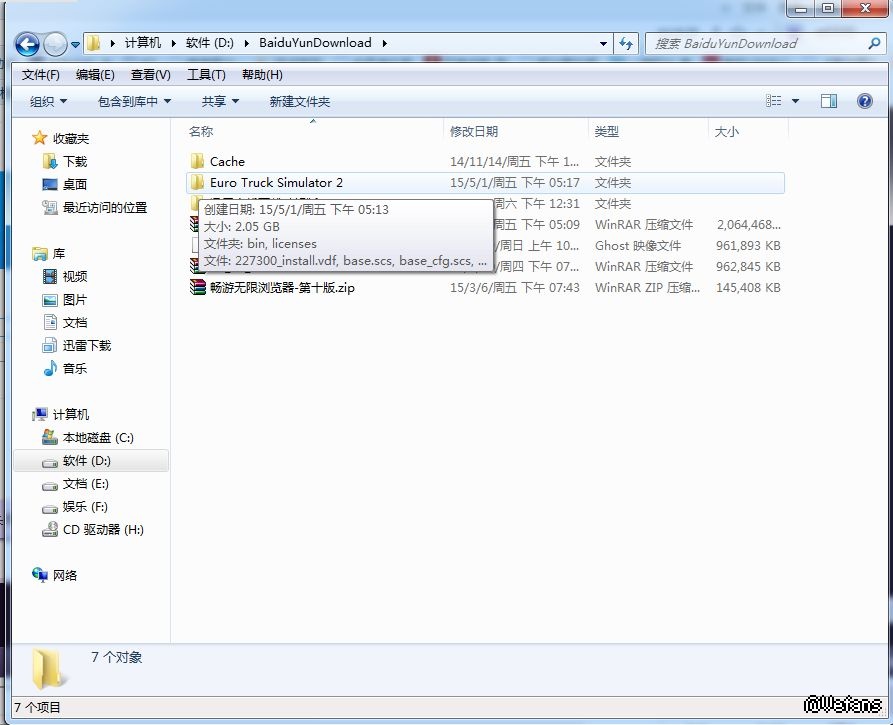Click the 网络 network icon
893x725 pixels.
click(40, 575)
